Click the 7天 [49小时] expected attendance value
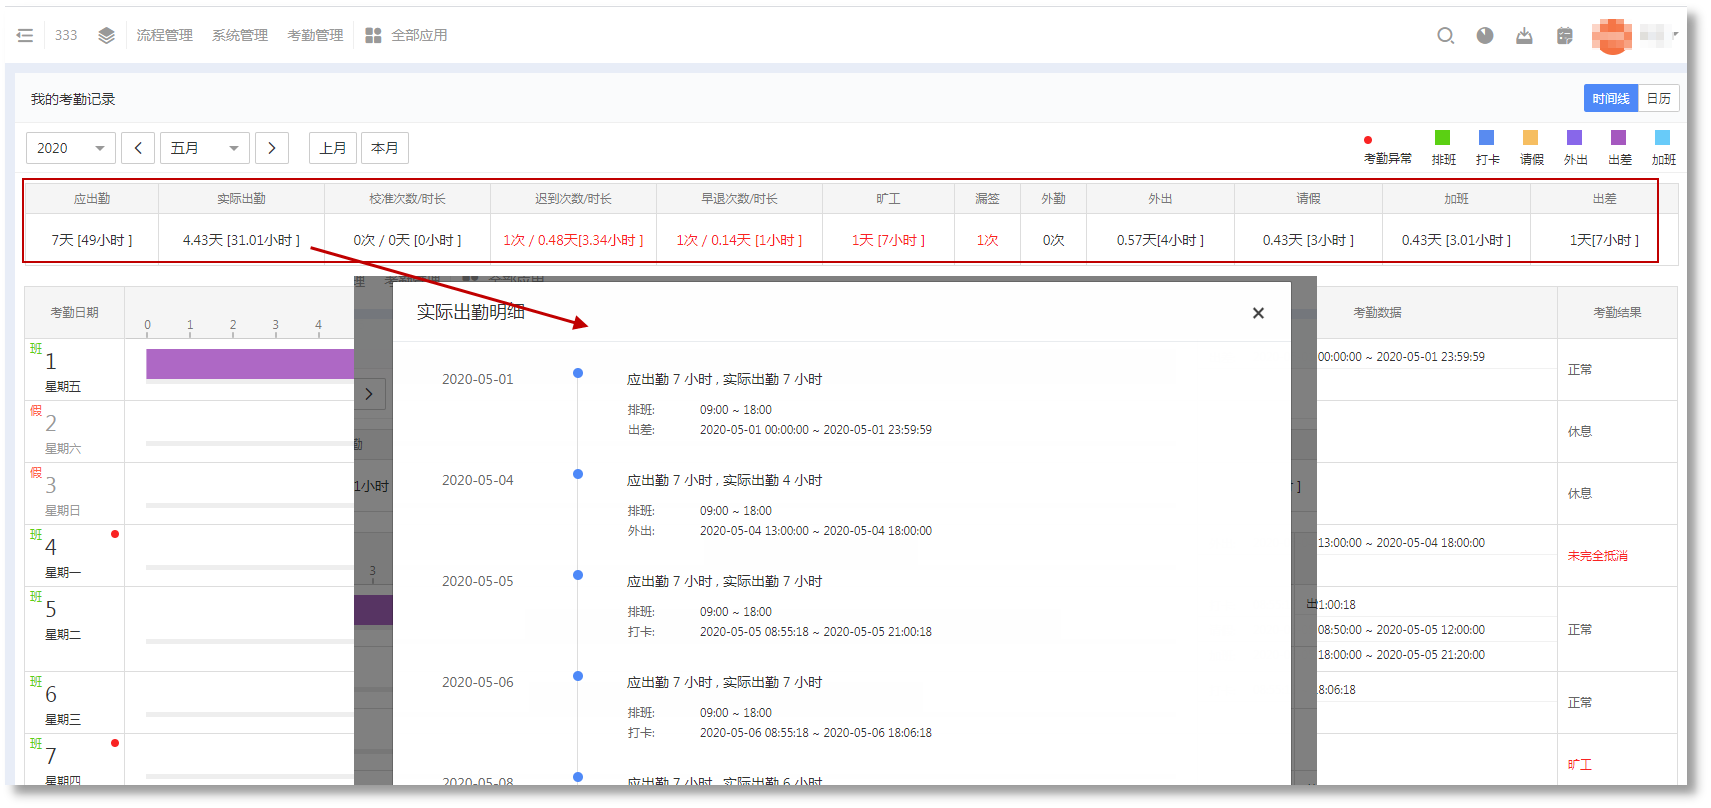Viewport: 1711px width, 808px height. [x=92, y=240]
